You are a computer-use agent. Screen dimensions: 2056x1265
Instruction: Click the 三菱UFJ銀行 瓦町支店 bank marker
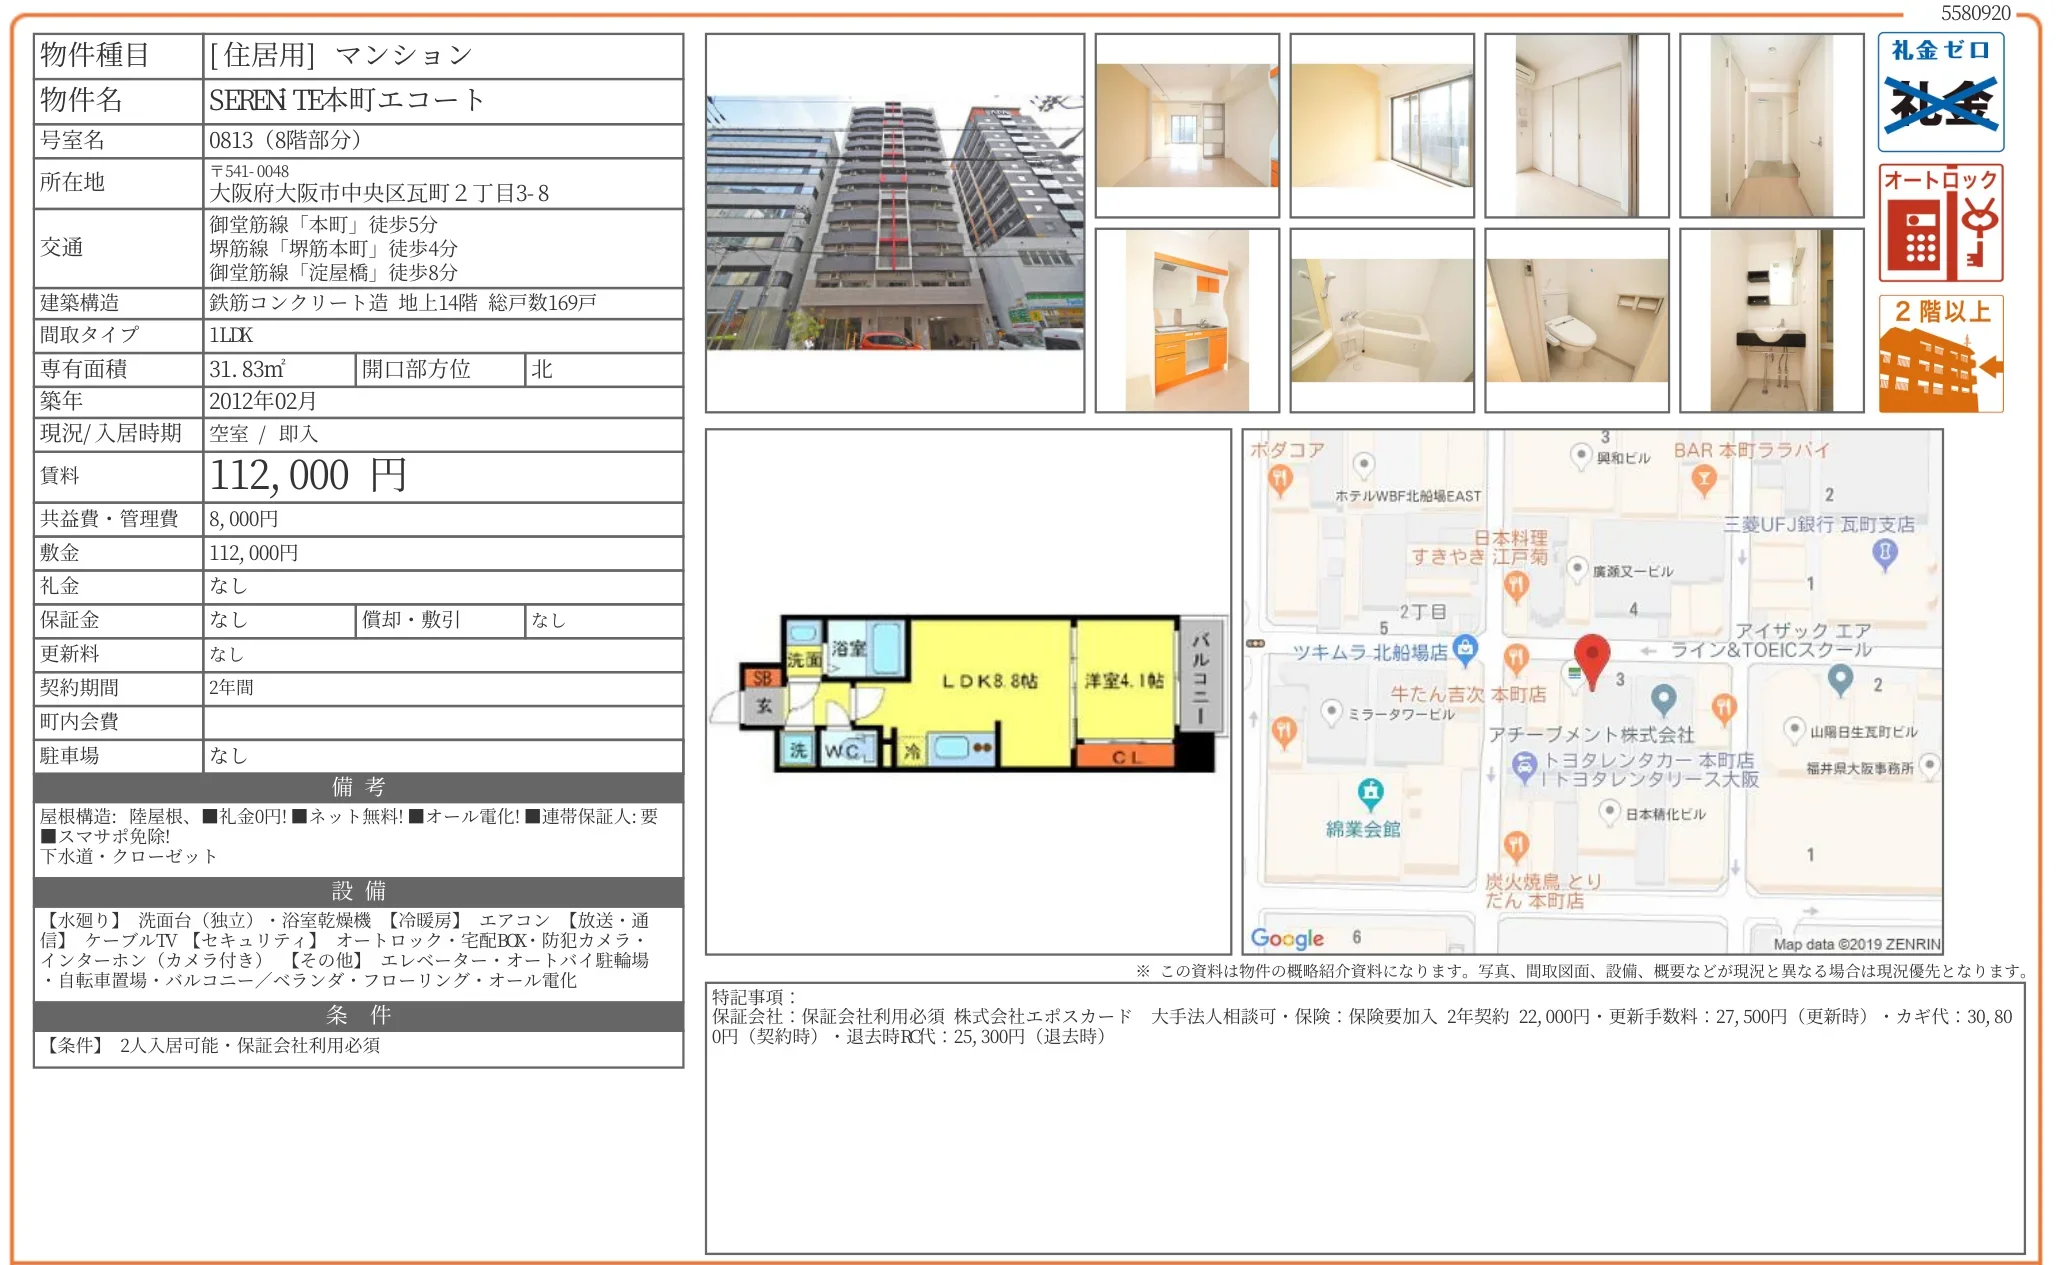(x=1884, y=552)
